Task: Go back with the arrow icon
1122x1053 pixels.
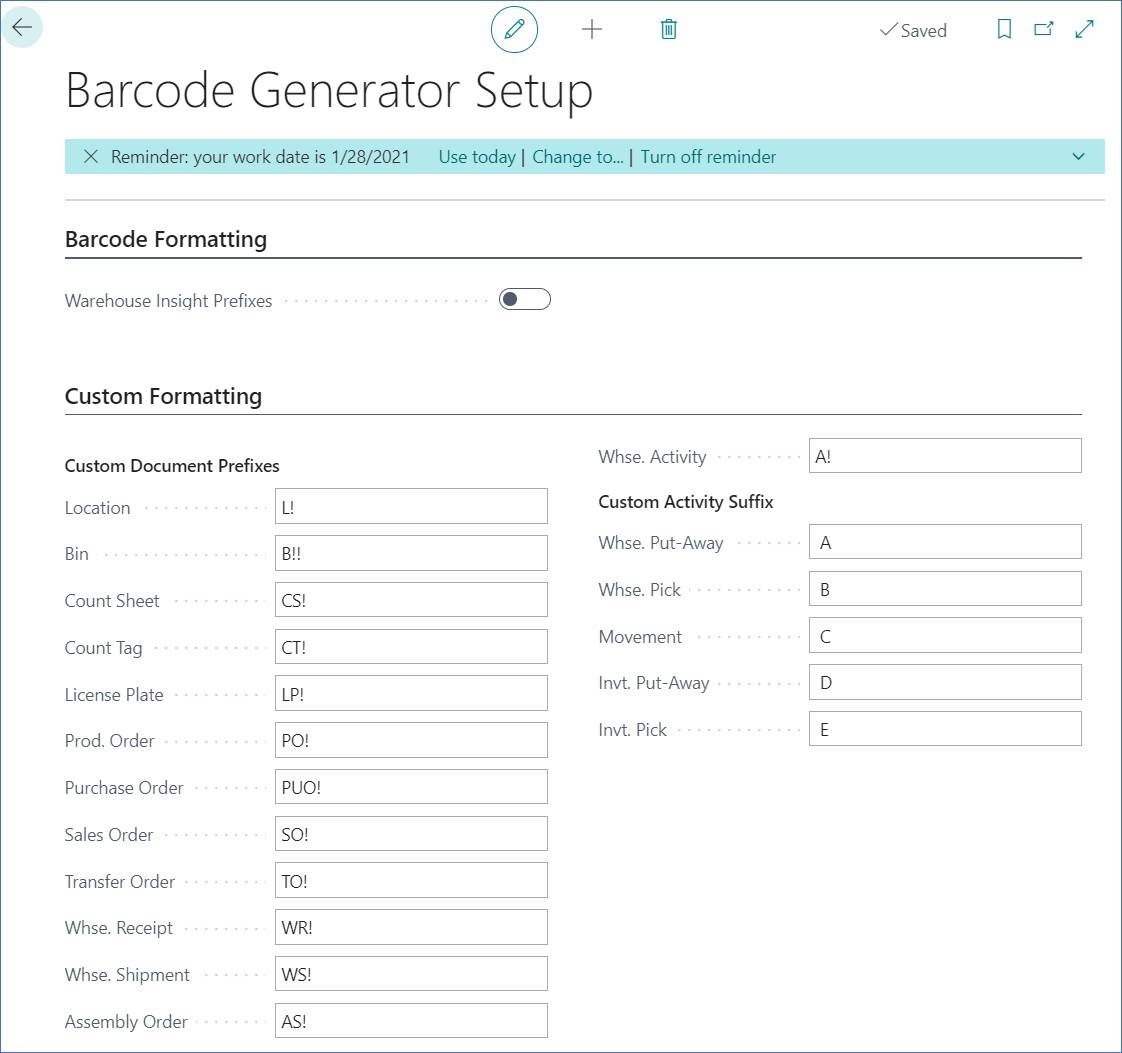Action: 22,28
